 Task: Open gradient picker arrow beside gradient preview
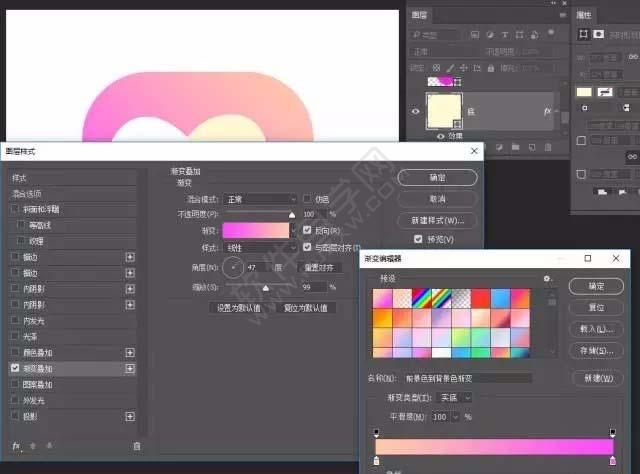[293, 231]
